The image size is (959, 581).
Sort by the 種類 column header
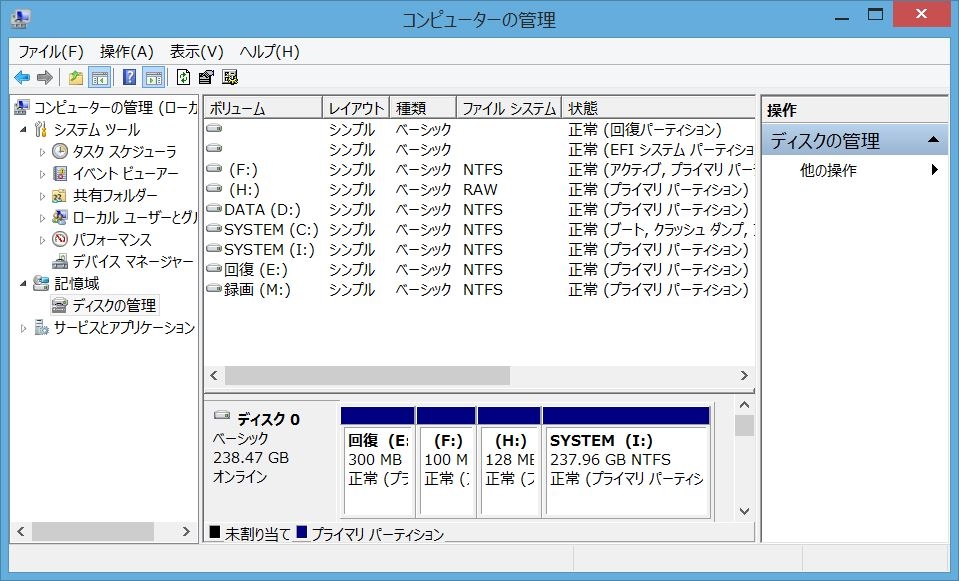pos(423,108)
